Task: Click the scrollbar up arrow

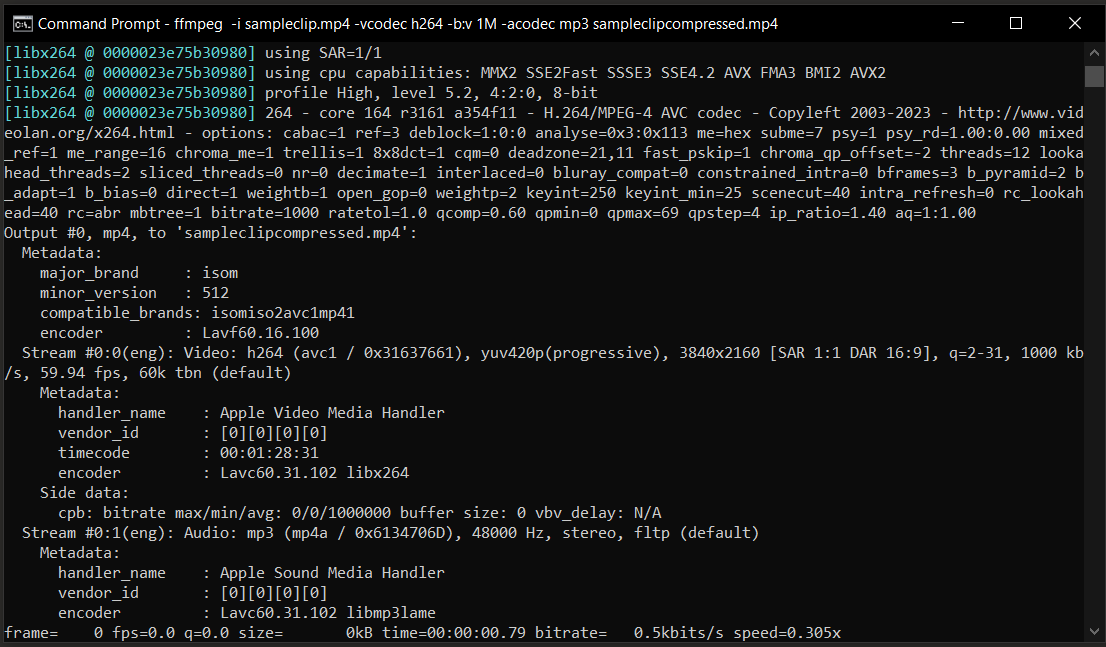Action: [1094, 52]
